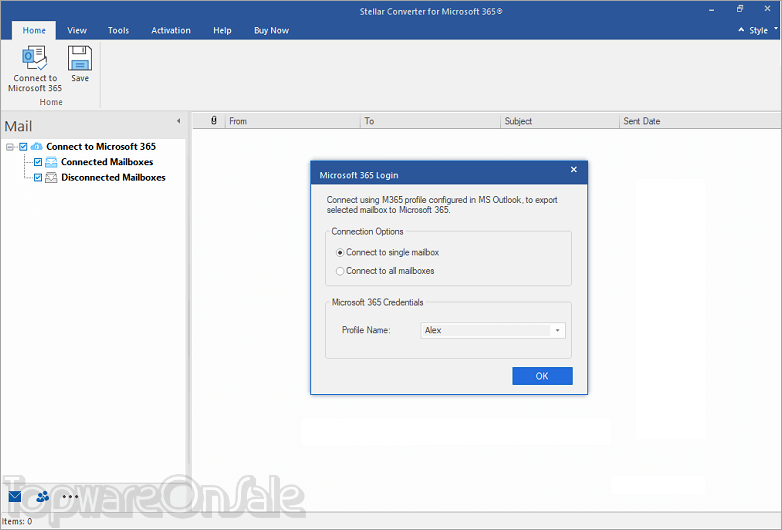Open the Mail view envelope icon

click(x=15, y=496)
